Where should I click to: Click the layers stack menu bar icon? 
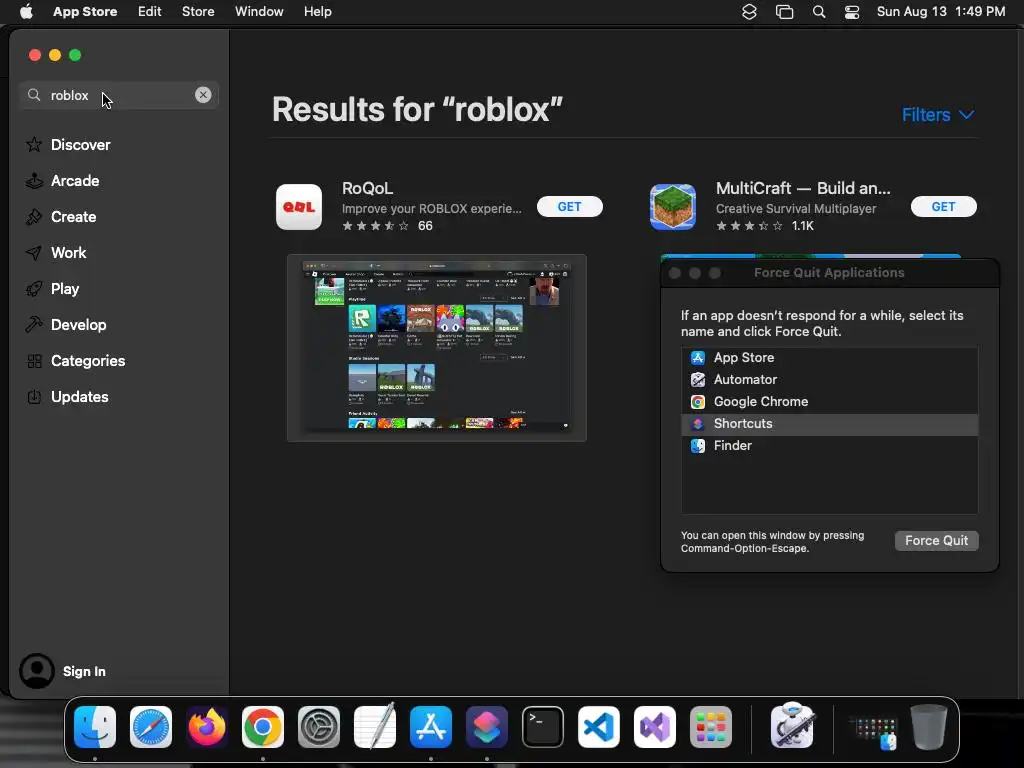tap(749, 12)
